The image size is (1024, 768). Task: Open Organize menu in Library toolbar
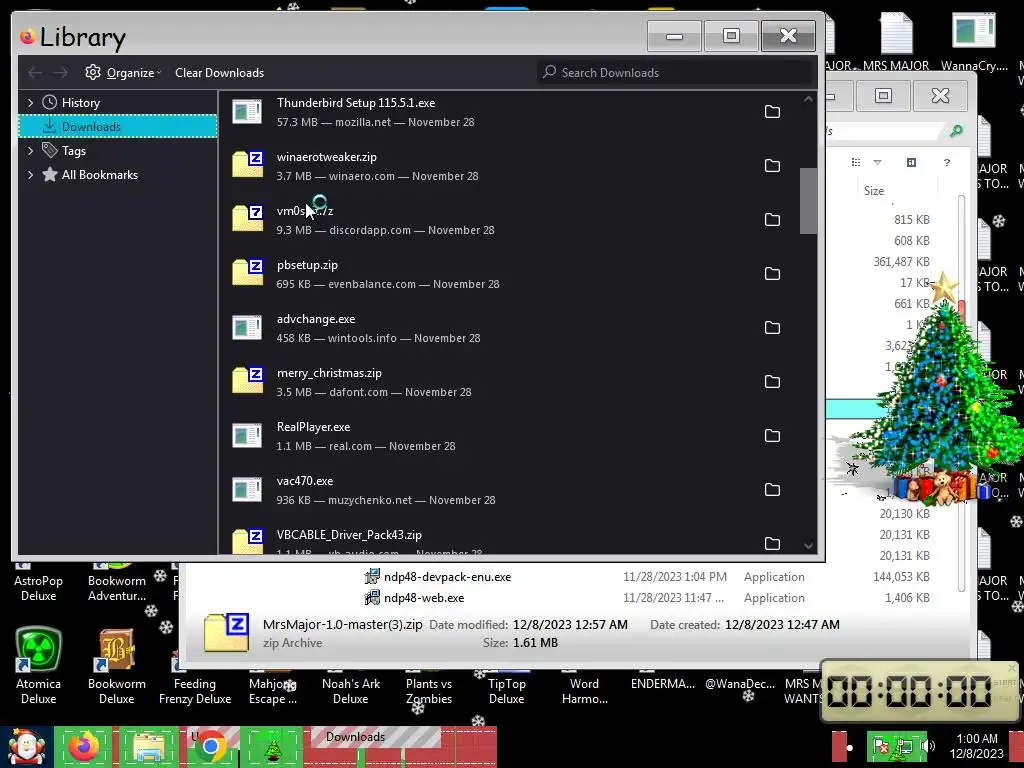coord(122,72)
